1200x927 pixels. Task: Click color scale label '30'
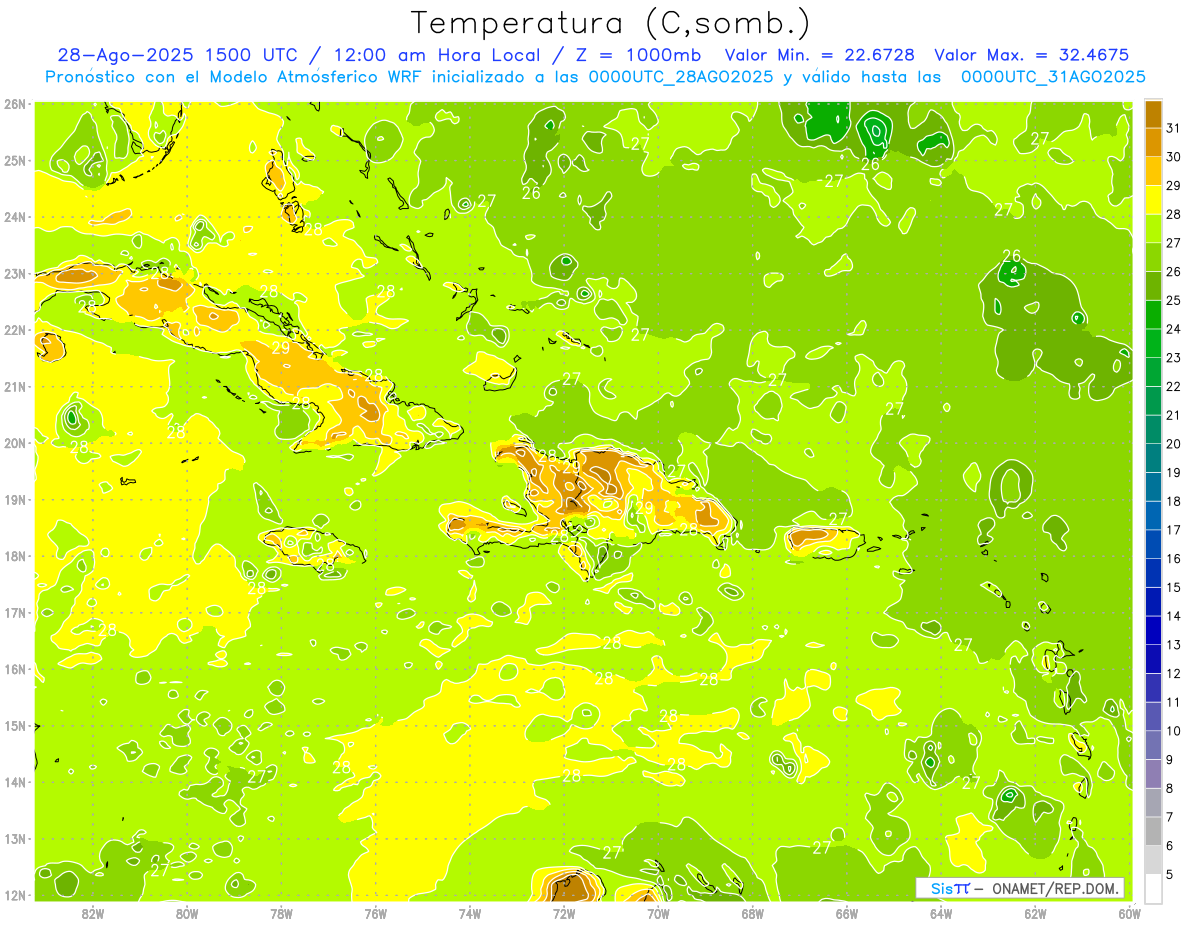point(1173,157)
